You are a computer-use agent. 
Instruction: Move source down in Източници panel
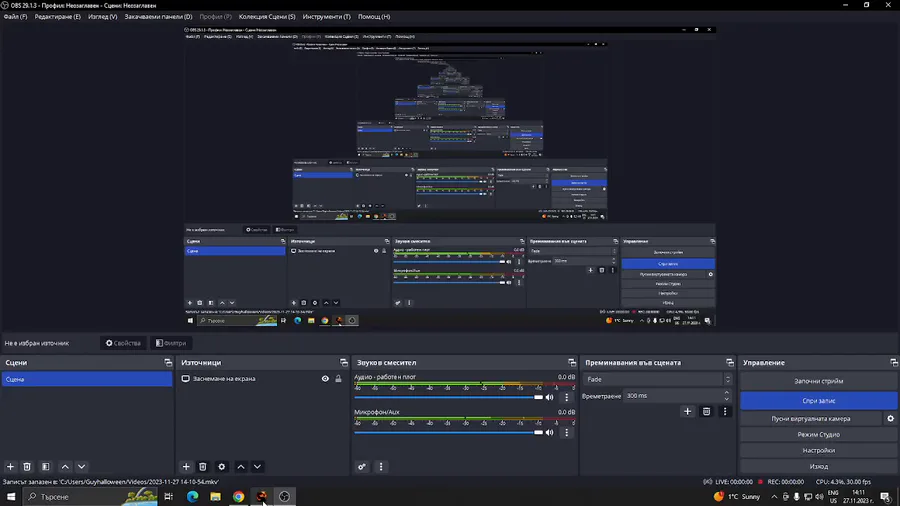[257, 466]
